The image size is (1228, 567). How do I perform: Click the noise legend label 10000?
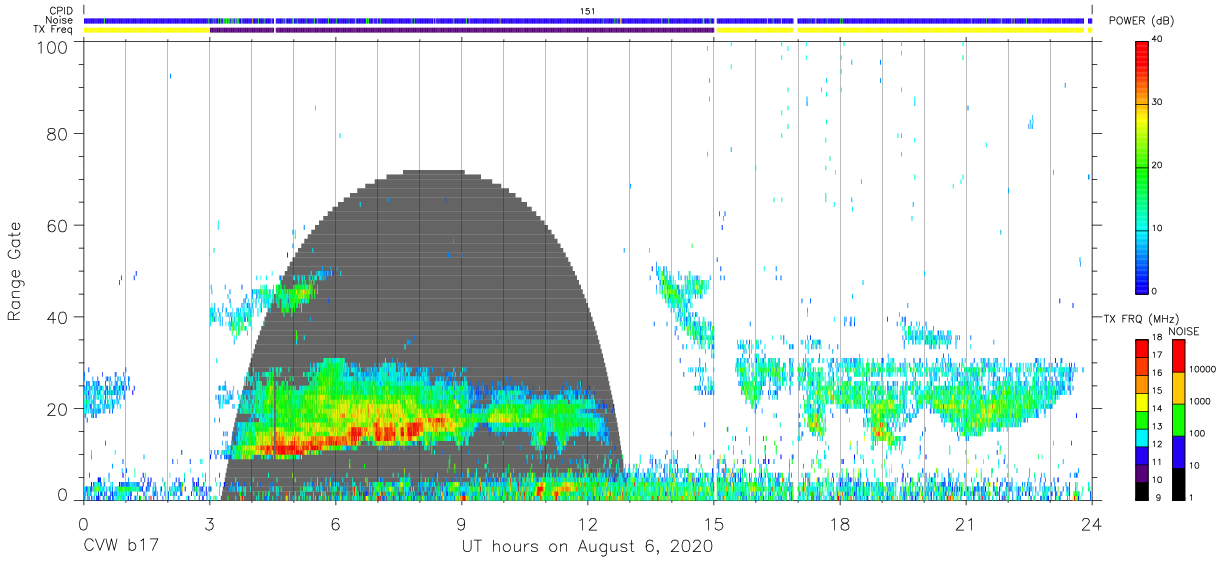[x=1202, y=370]
